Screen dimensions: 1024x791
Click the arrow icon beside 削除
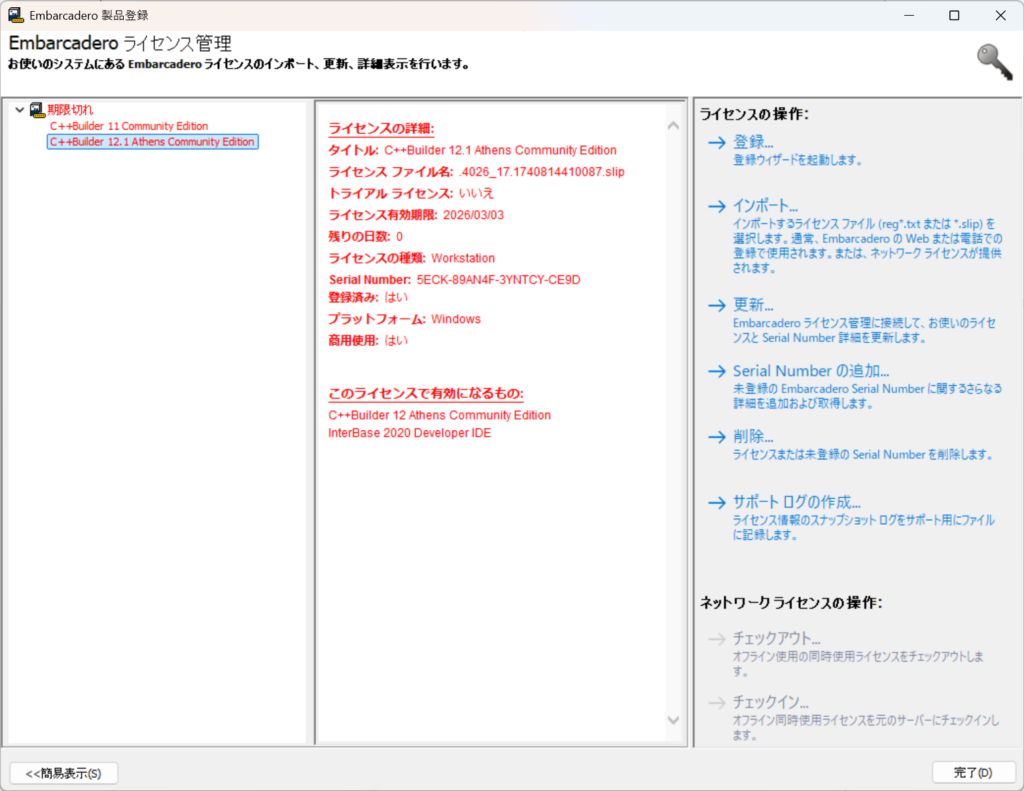click(x=715, y=437)
